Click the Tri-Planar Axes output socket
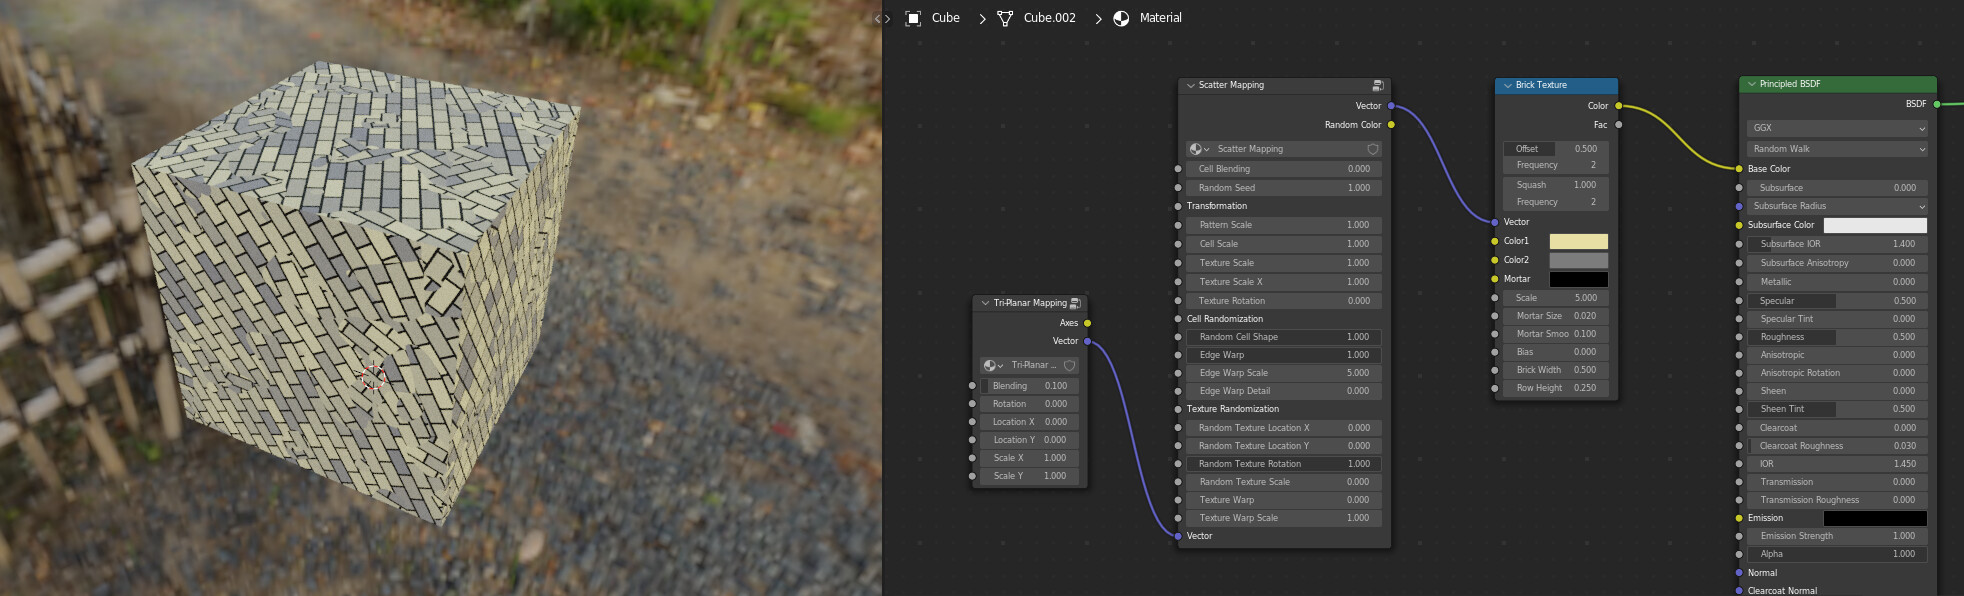 1088,323
